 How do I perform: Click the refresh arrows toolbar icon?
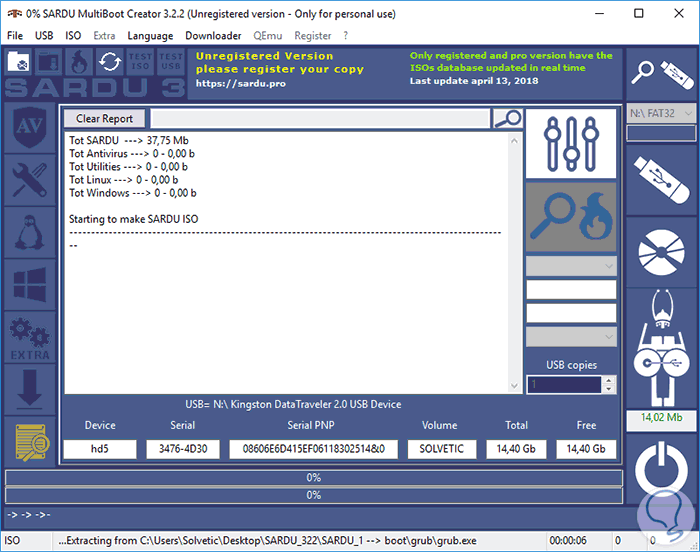pyautogui.click(x=109, y=62)
